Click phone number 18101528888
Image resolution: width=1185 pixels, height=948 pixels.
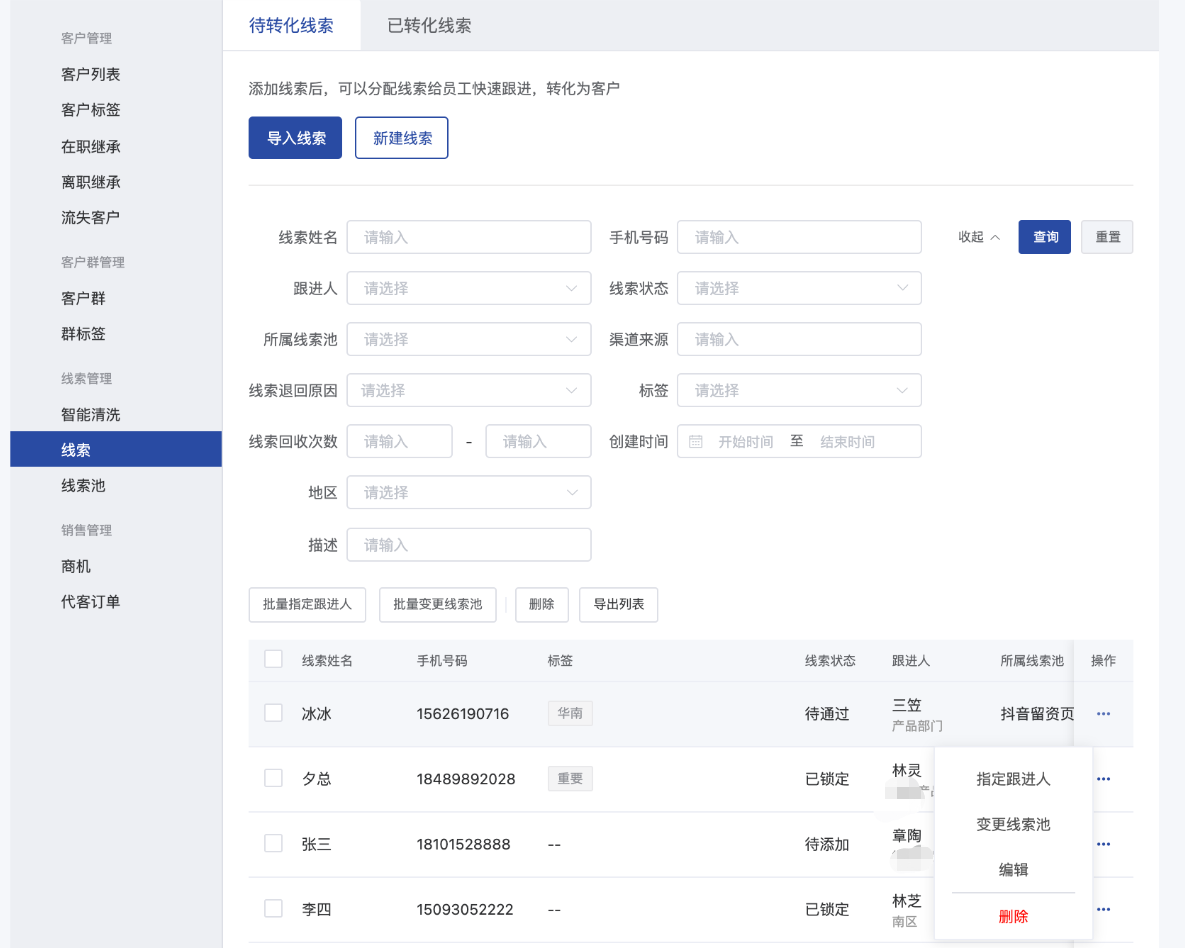[463, 844]
